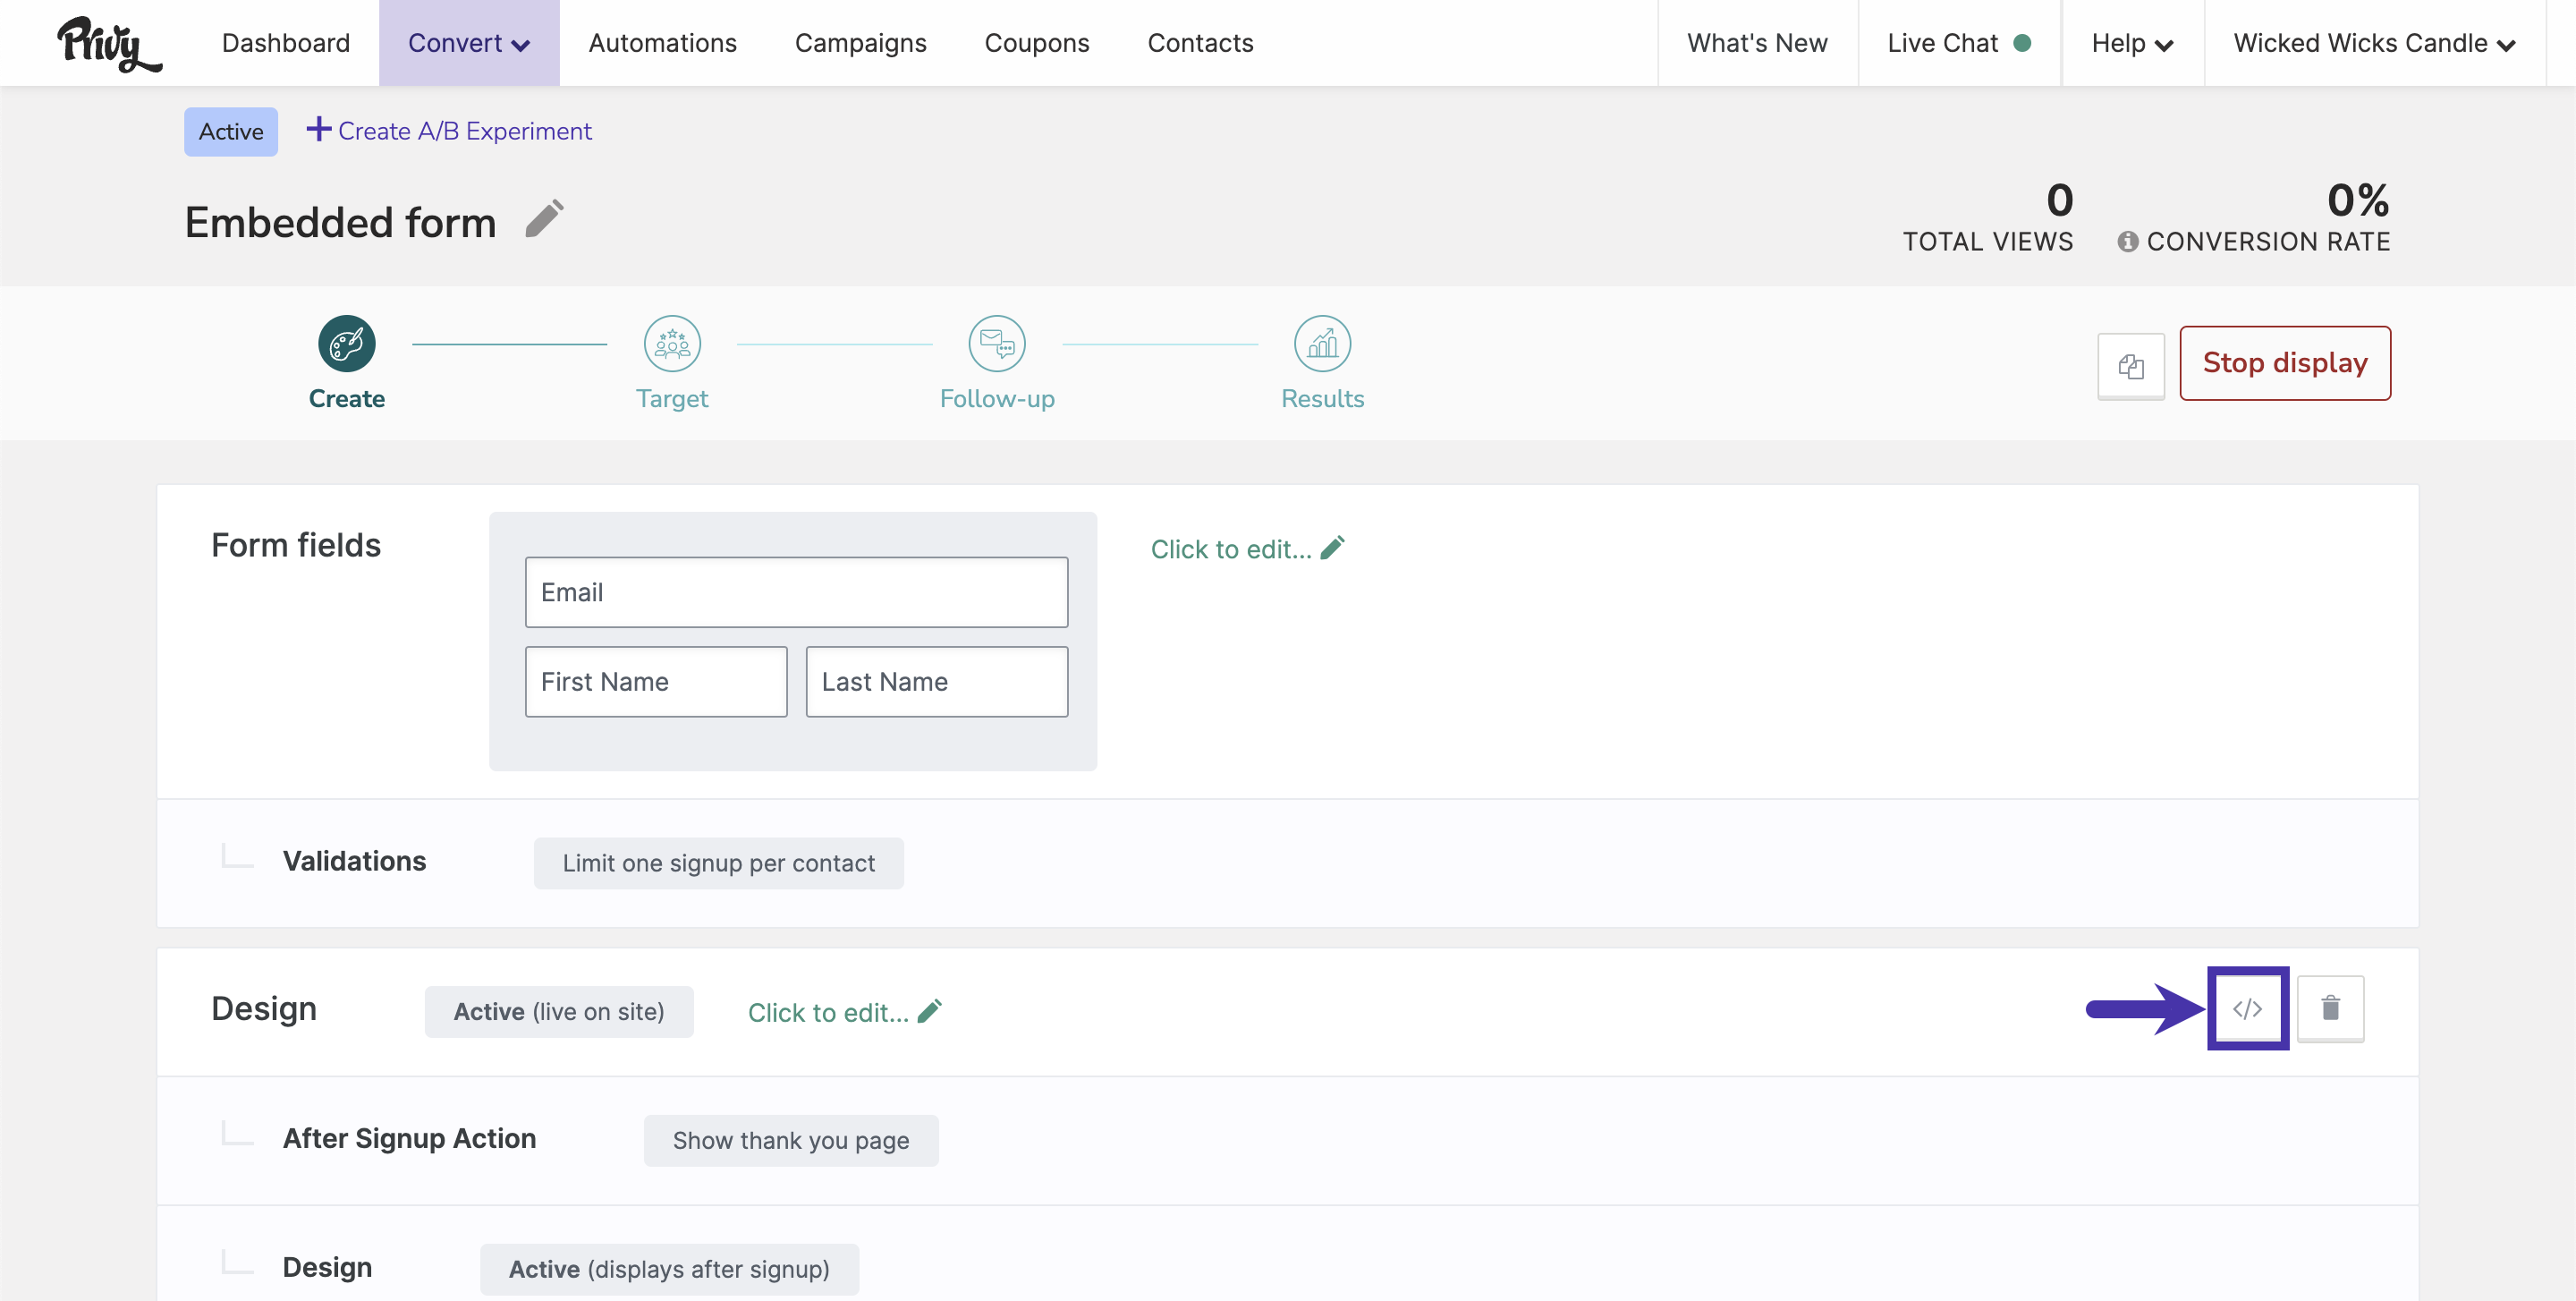
Task: Open the embed code icon button
Action: point(2247,1008)
